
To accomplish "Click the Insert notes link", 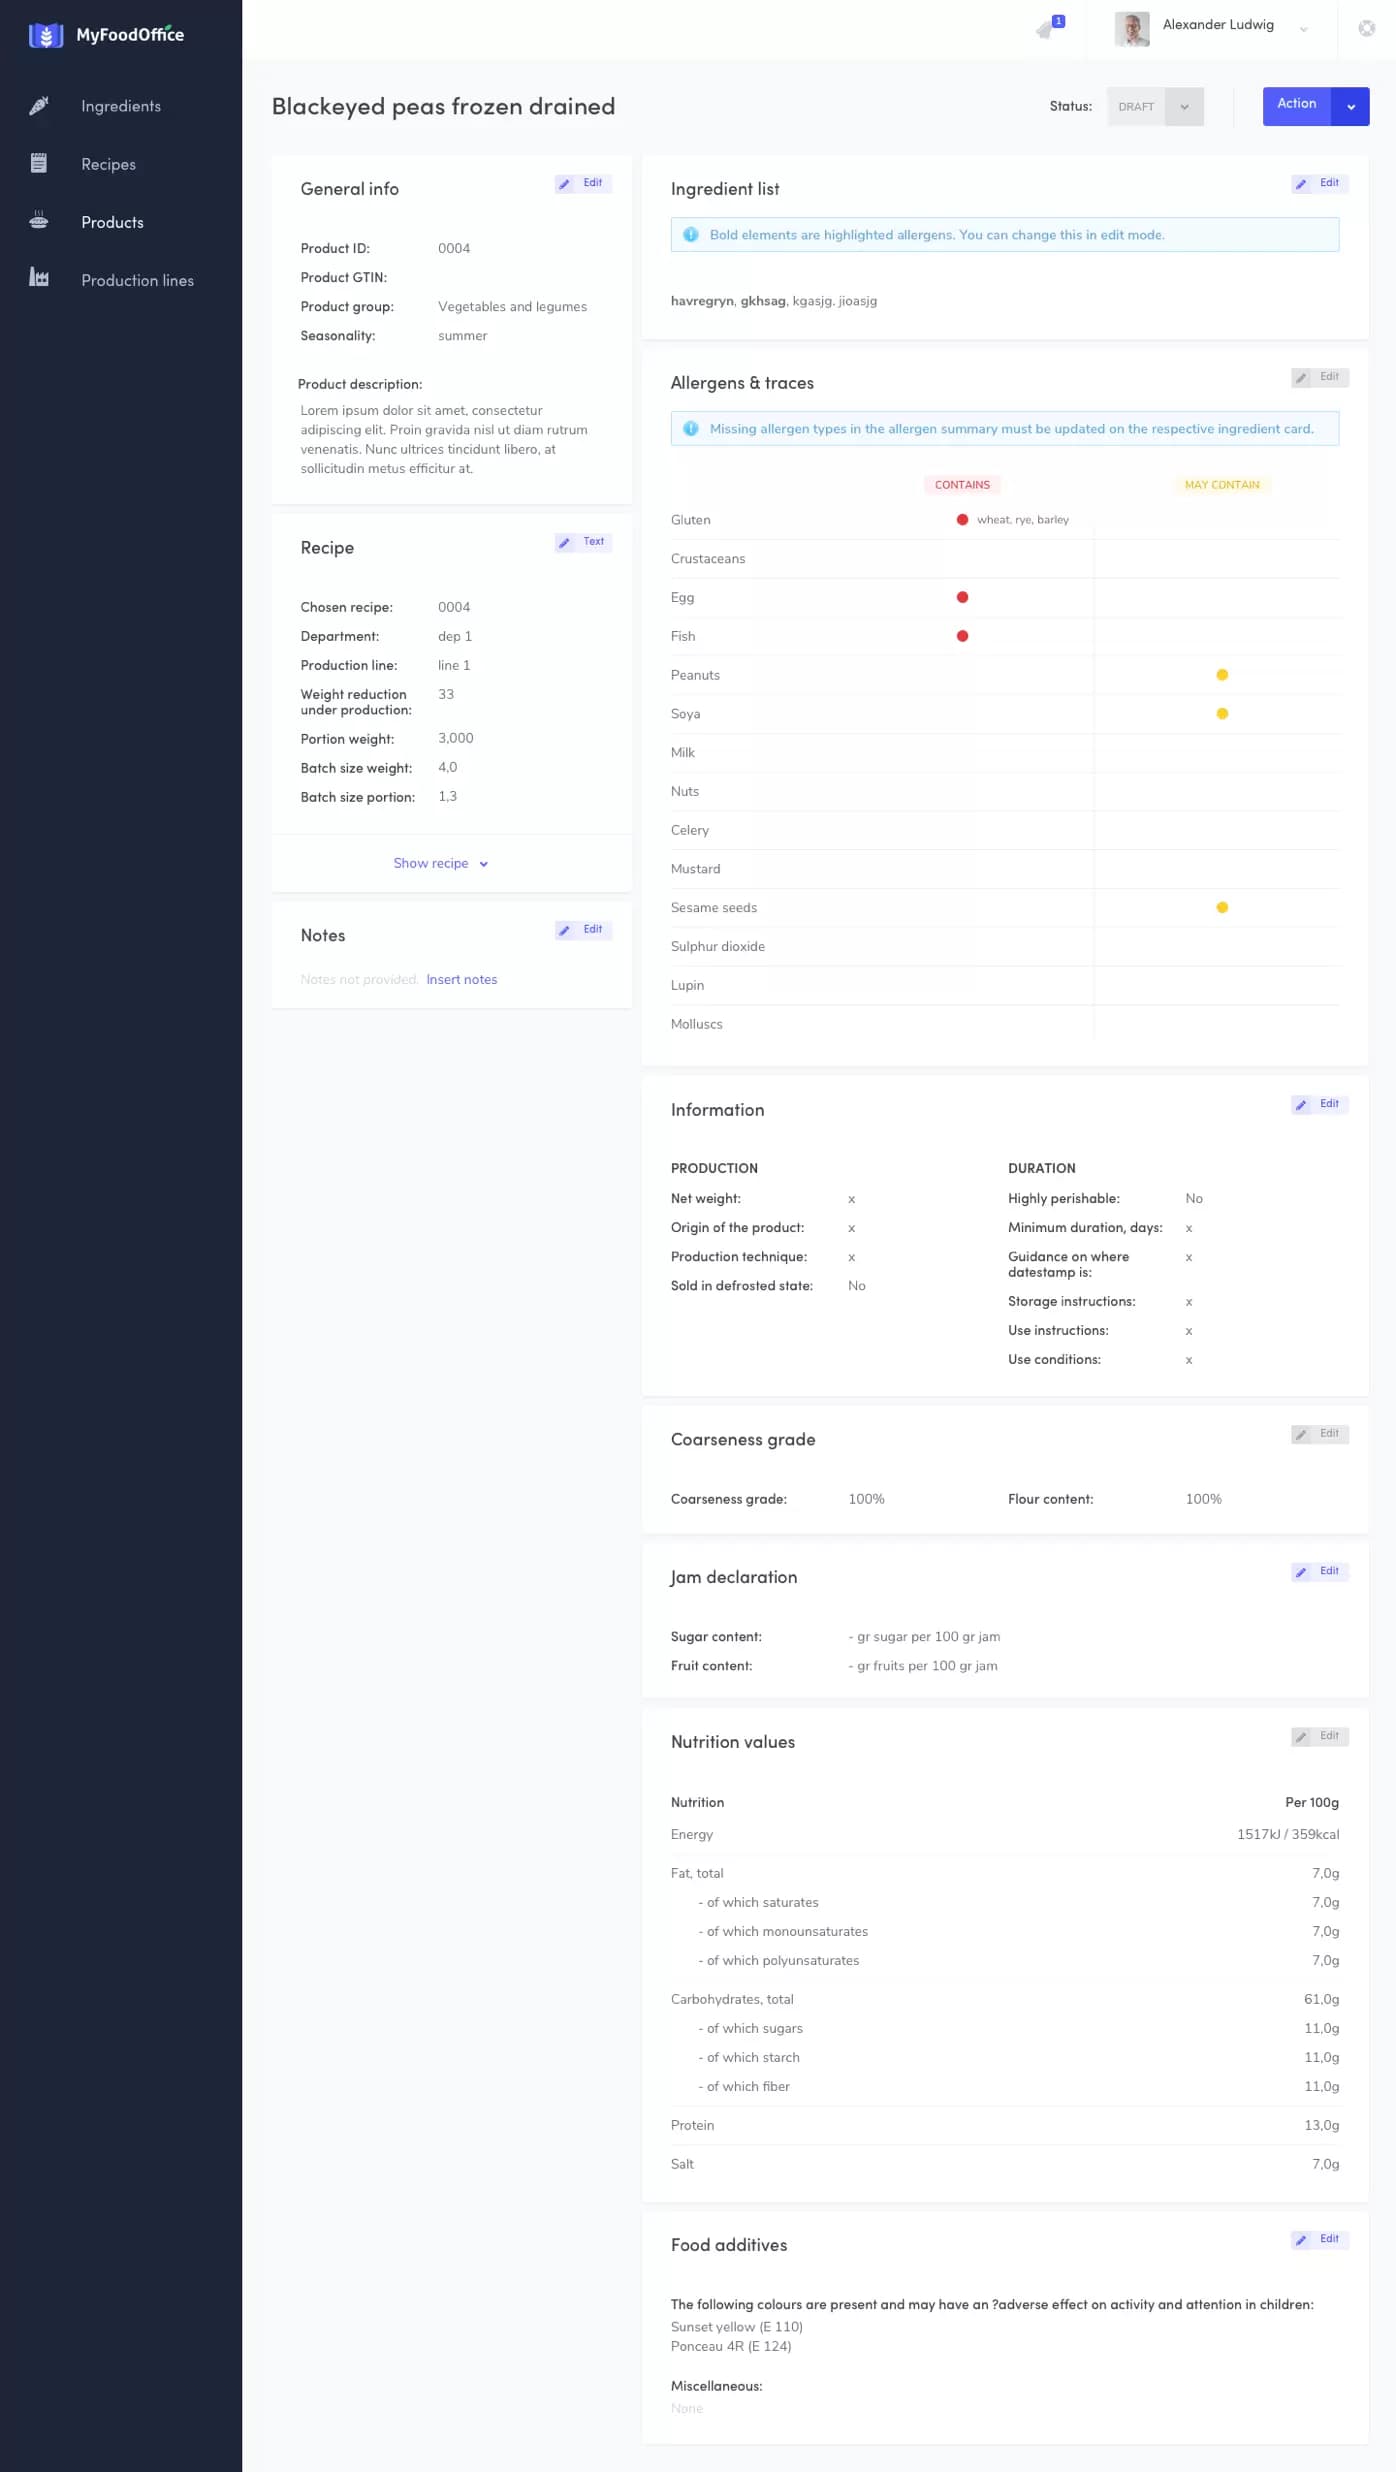I will [x=461, y=980].
